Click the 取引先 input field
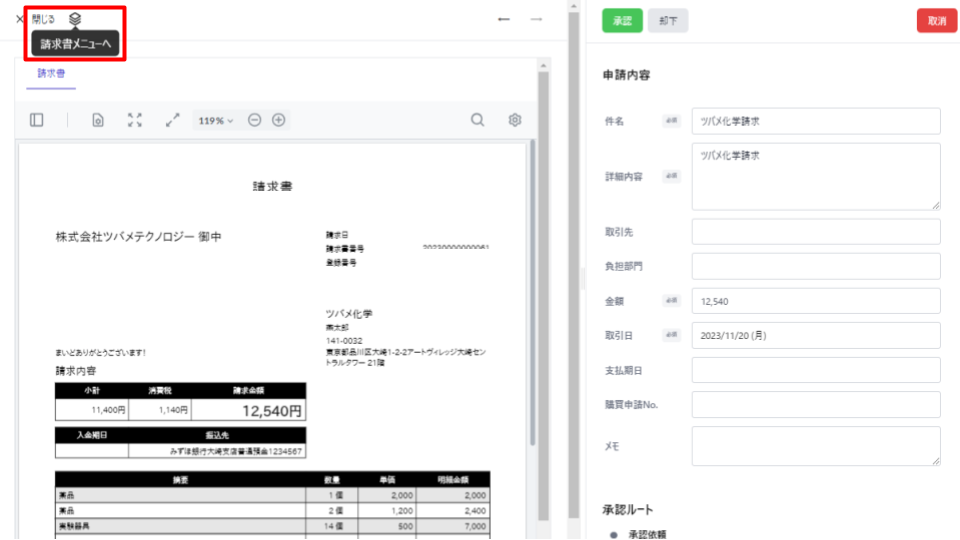 tap(815, 231)
